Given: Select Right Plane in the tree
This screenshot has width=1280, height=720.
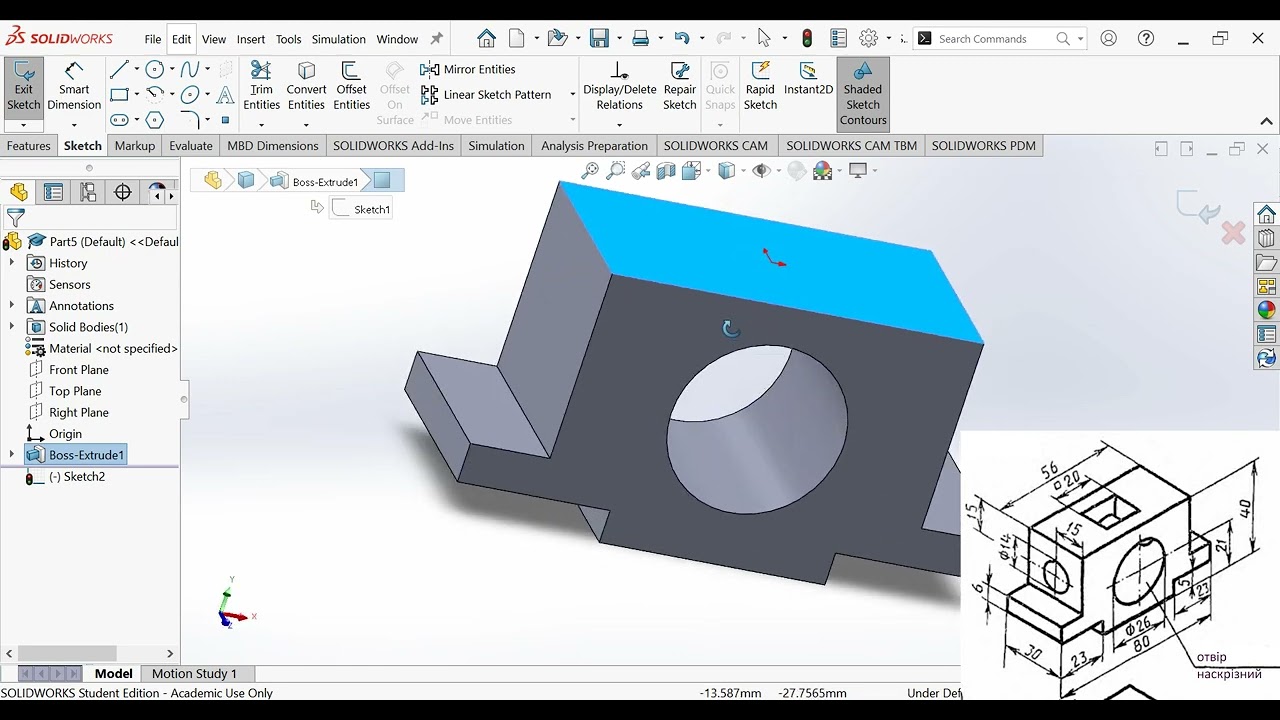Looking at the screenshot, I should coord(79,412).
